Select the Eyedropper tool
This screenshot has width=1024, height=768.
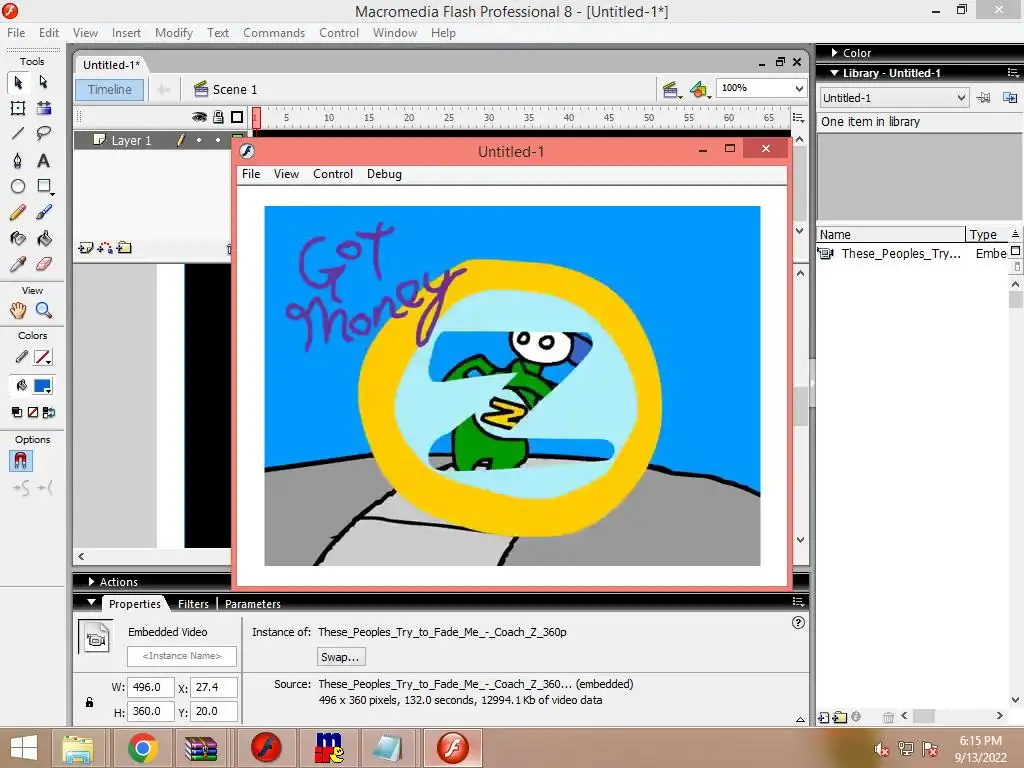click(18, 264)
